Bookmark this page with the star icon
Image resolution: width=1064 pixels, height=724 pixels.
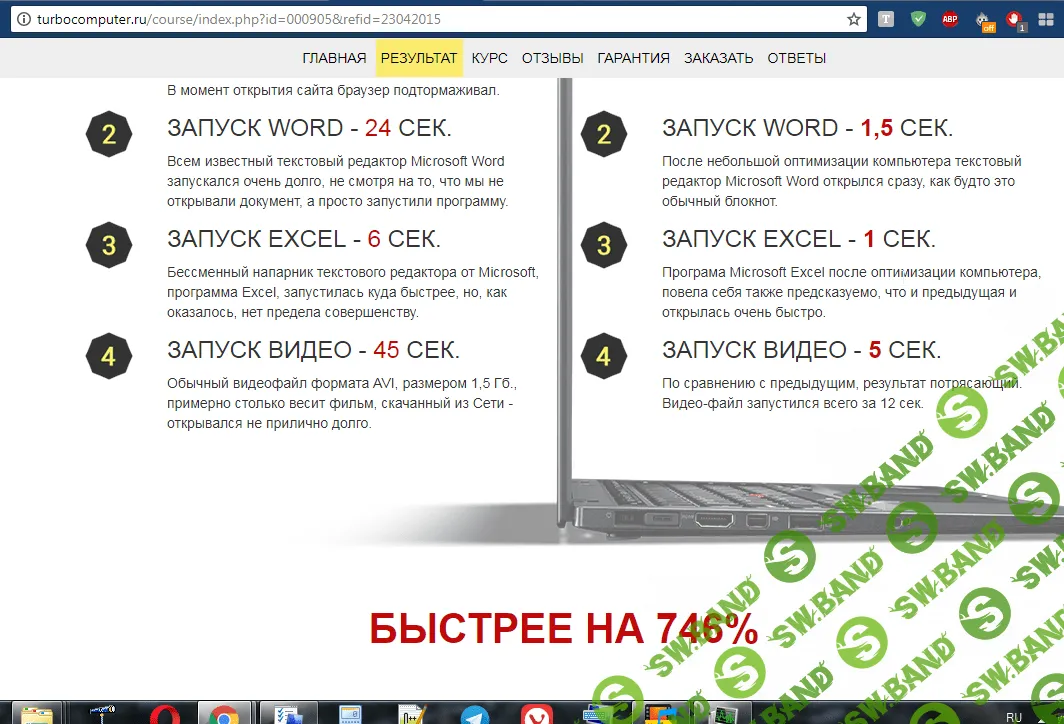coord(854,19)
